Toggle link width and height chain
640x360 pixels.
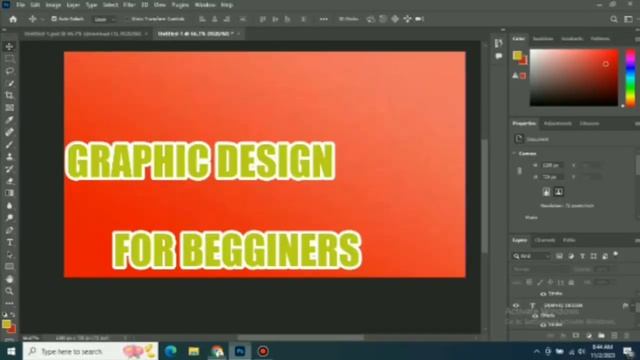pyautogui.click(x=520, y=171)
